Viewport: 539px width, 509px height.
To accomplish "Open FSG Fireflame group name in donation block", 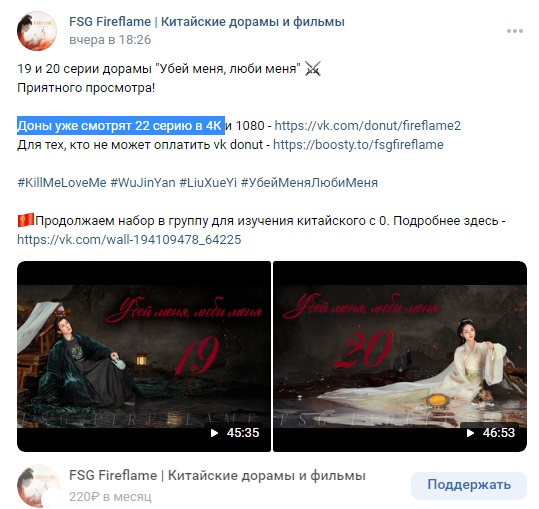I will (217, 476).
